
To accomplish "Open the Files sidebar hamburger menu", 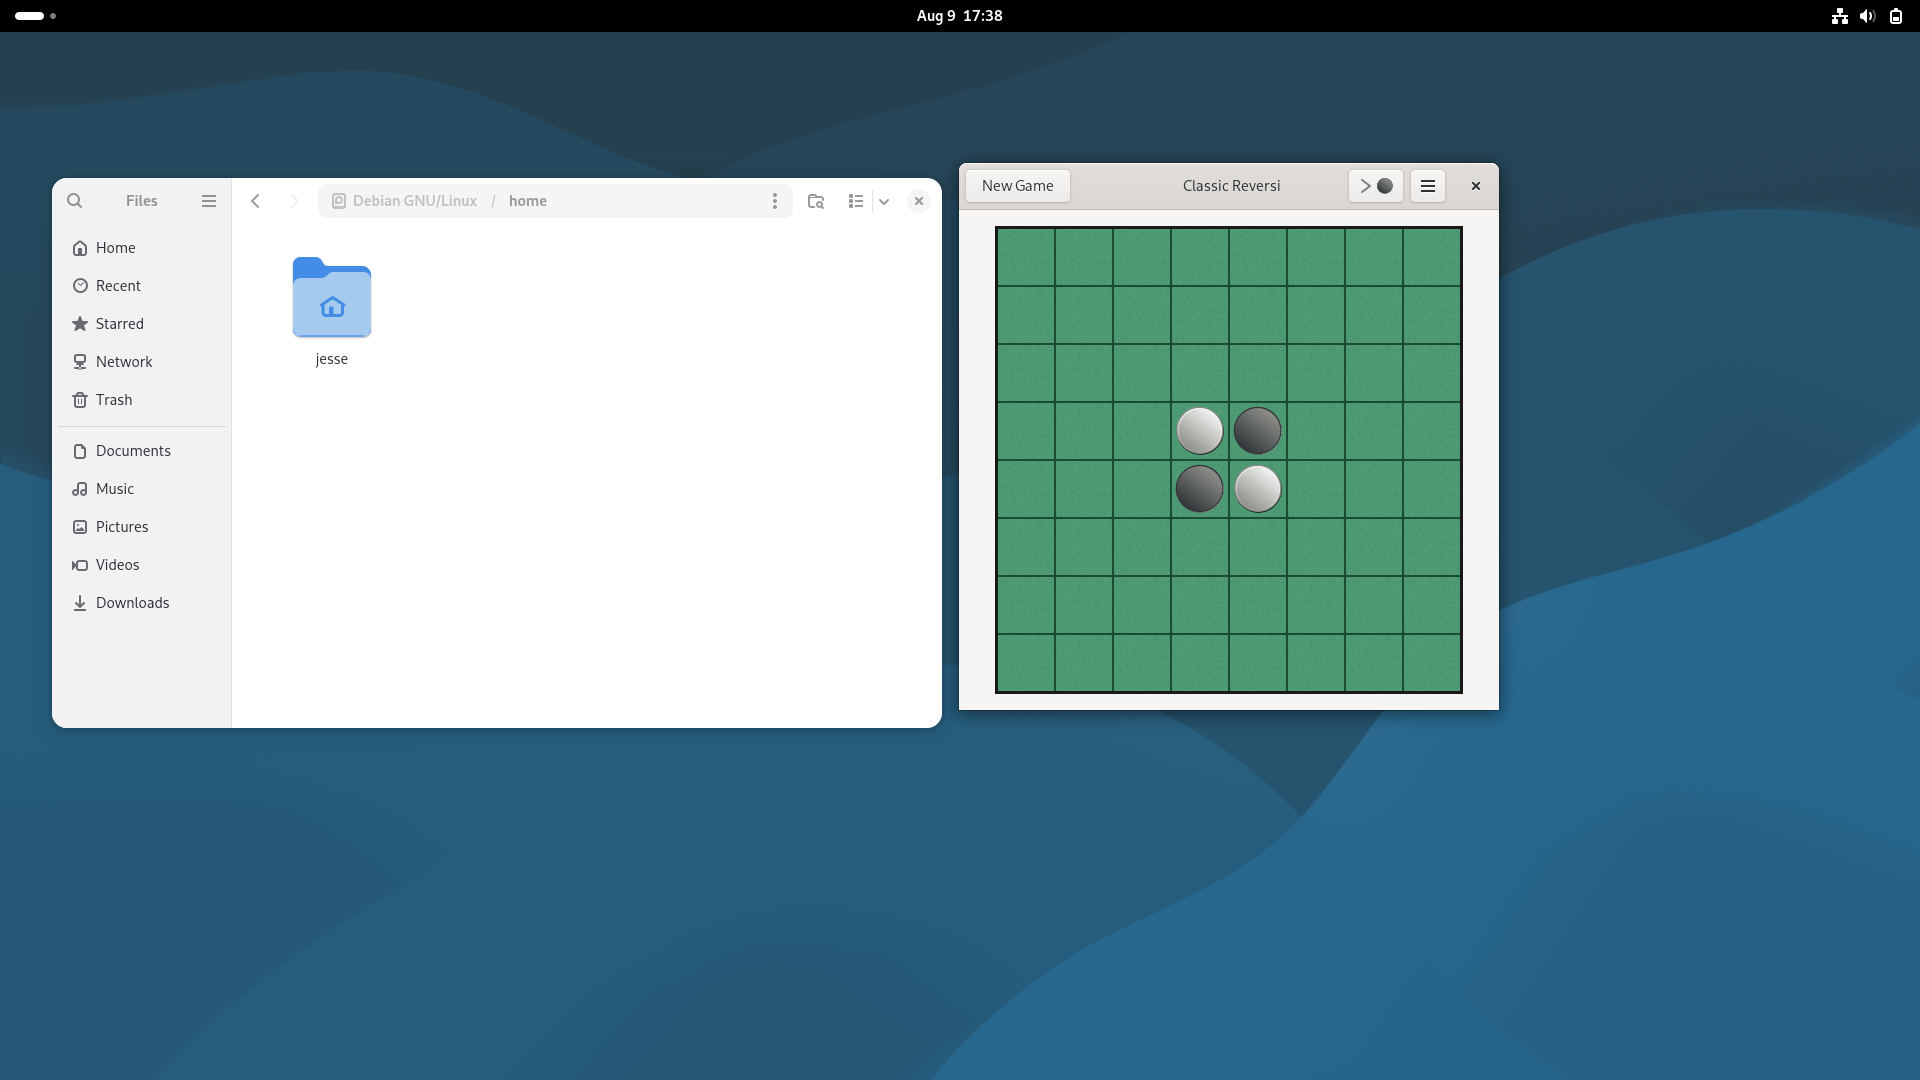I will [209, 201].
